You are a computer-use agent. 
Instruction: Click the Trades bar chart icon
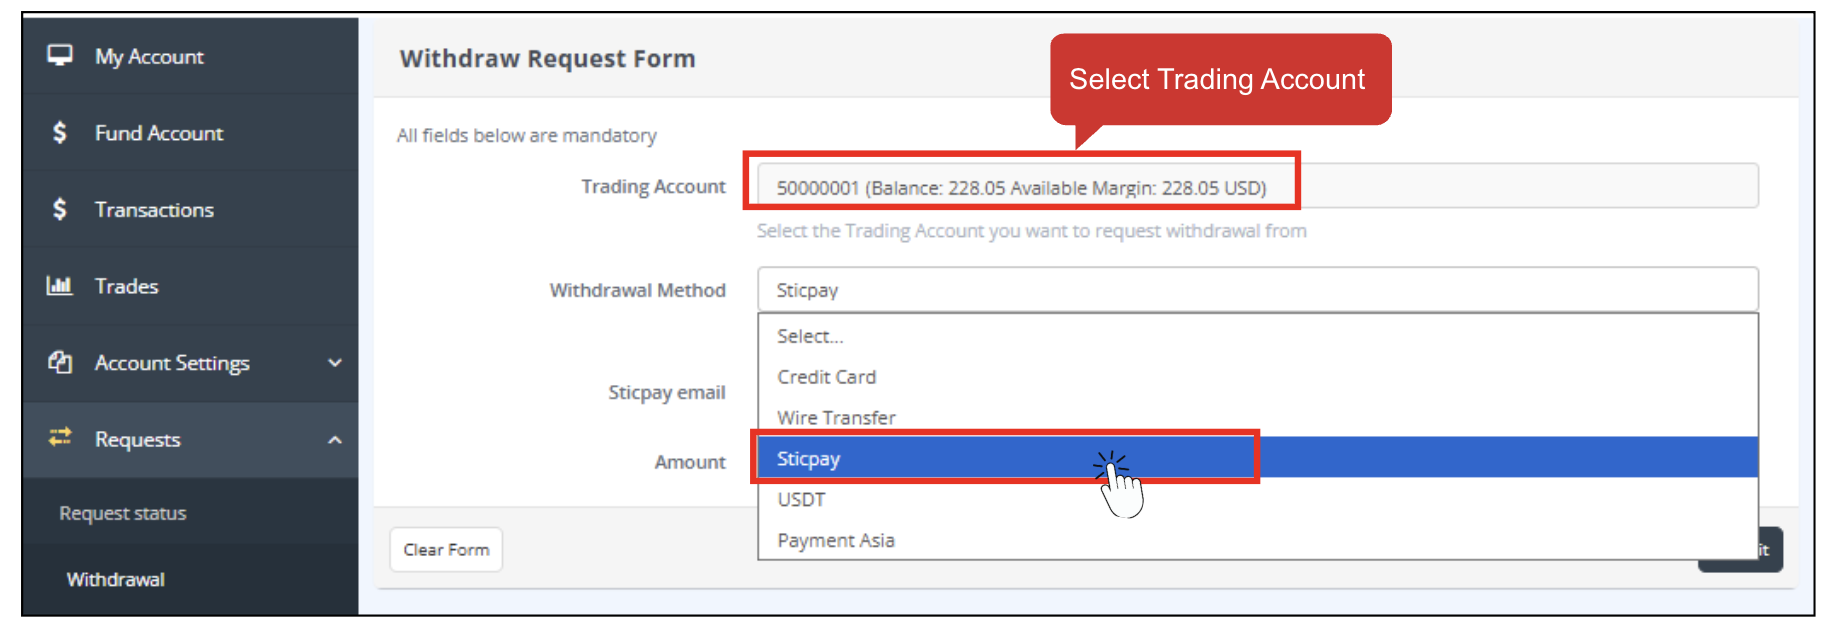coord(60,286)
